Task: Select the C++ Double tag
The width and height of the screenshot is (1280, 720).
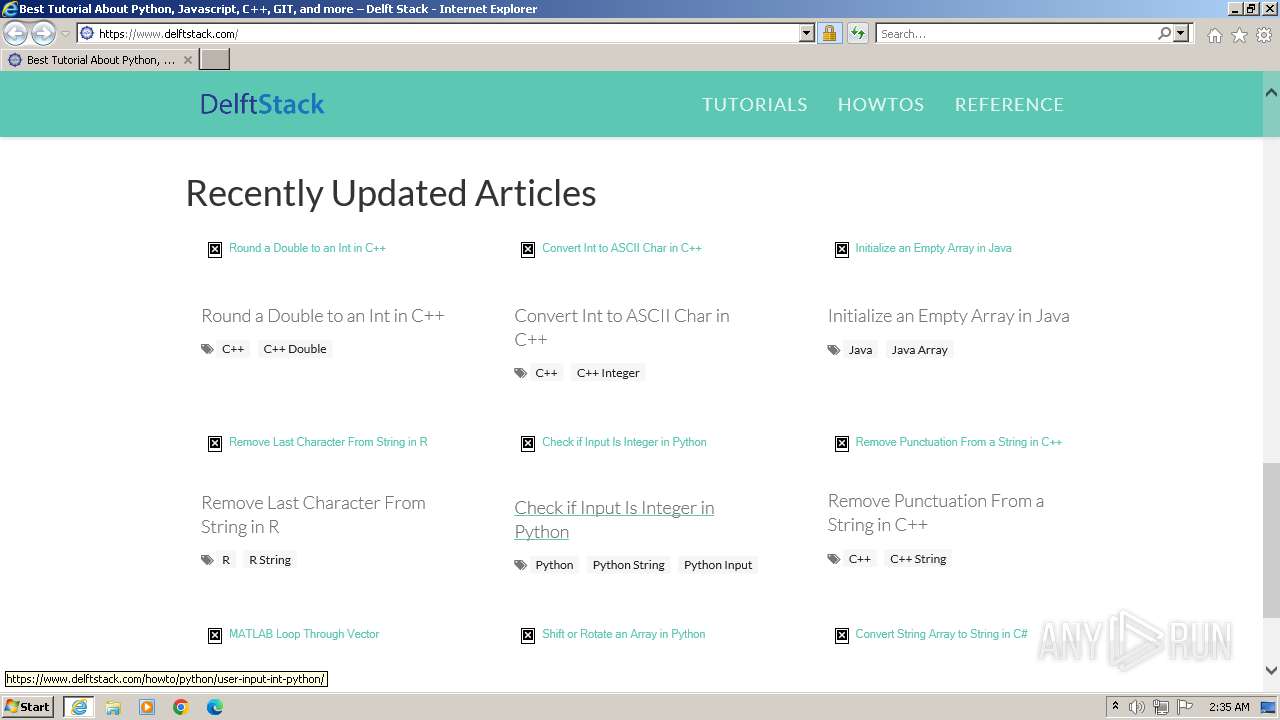Action: tap(295, 349)
